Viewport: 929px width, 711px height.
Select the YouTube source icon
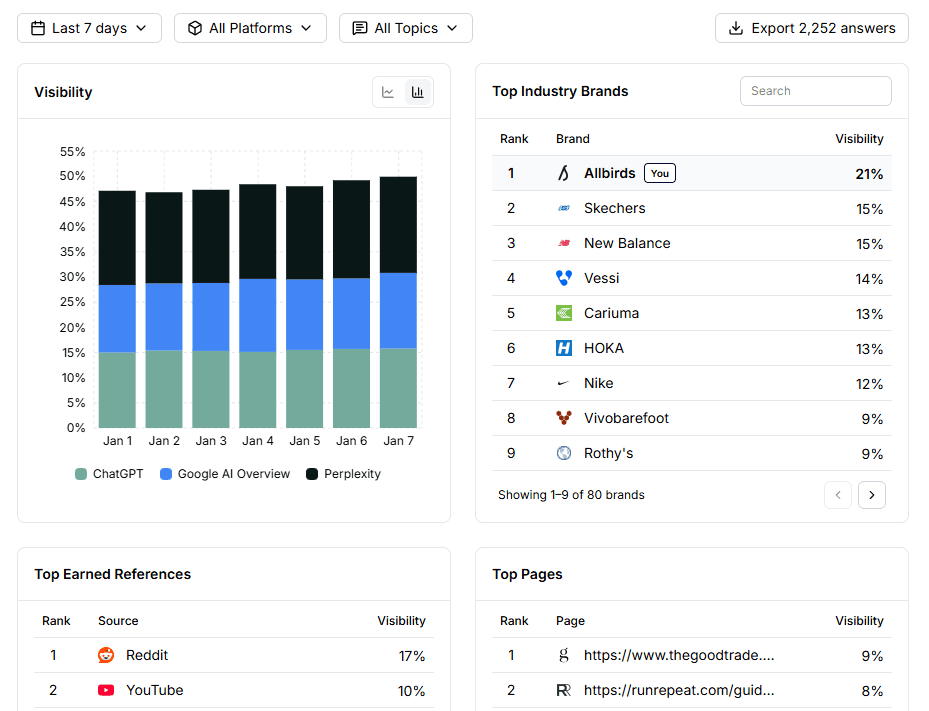tap(106, 690)
